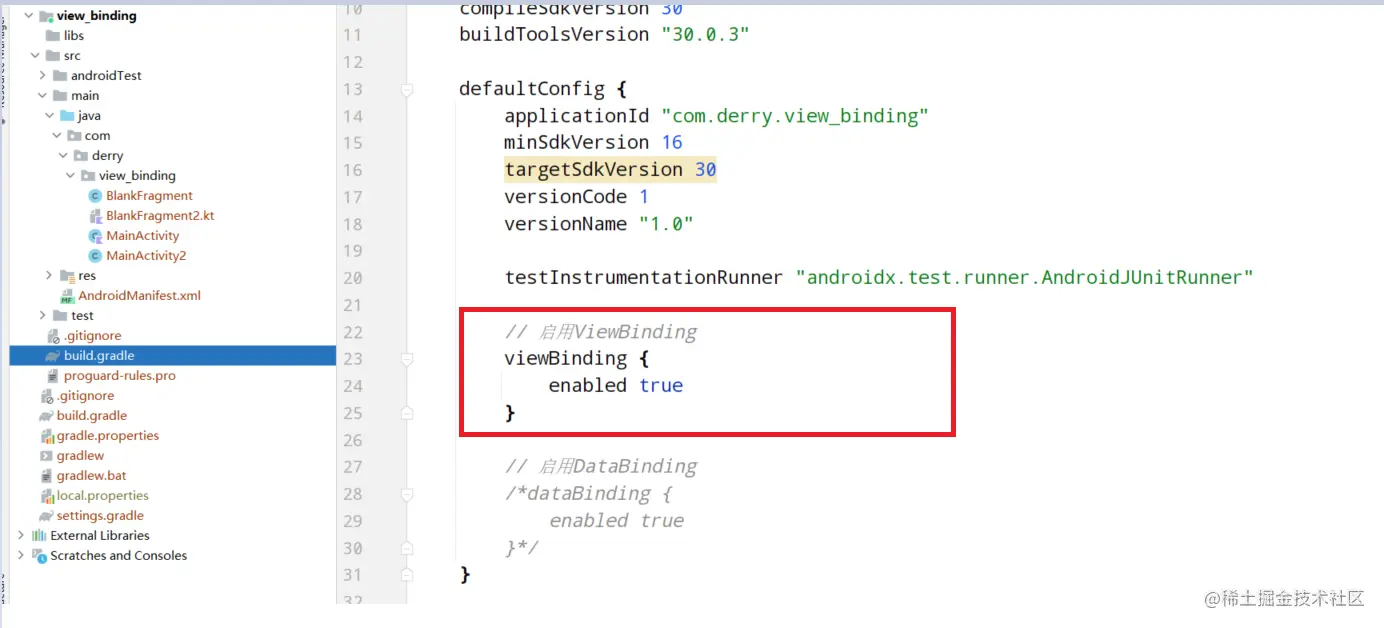Click the highlighted build.gradle elephant icon
Image resolution: width=1384 pixels, height=628 pixels.
[x=53, y=356]
